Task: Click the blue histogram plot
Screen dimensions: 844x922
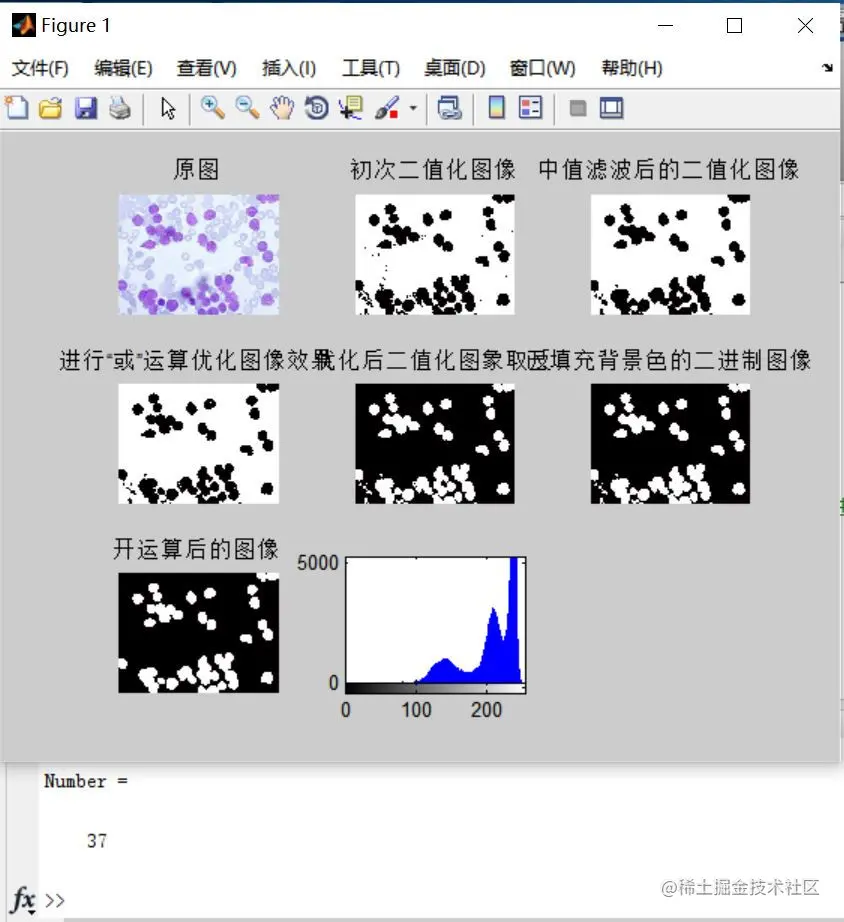Action: pos(436,620)
